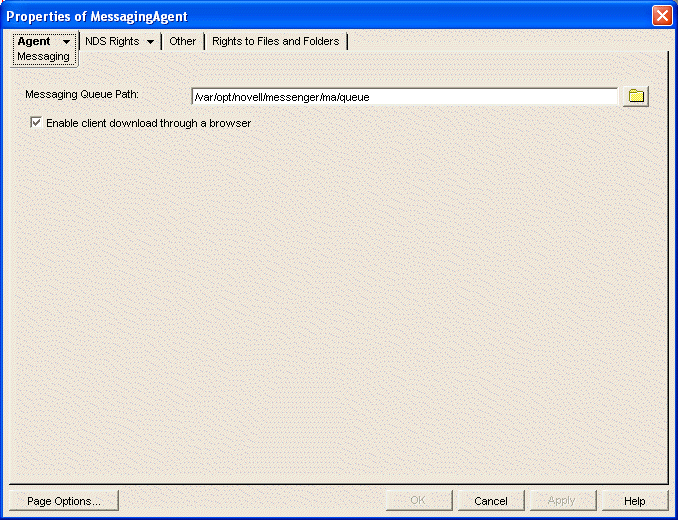Open the Other tab

click(x=183, y=42)
